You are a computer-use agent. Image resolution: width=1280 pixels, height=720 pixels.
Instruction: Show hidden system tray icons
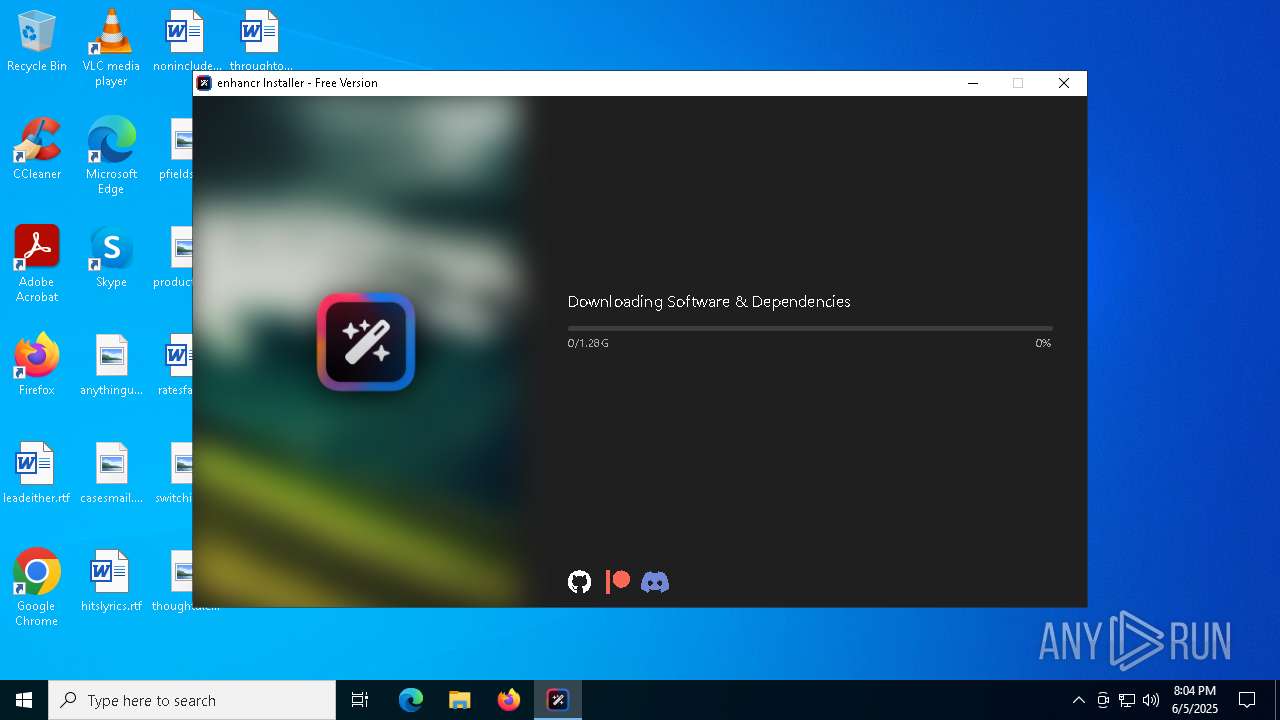click(x=1078, y=700)
